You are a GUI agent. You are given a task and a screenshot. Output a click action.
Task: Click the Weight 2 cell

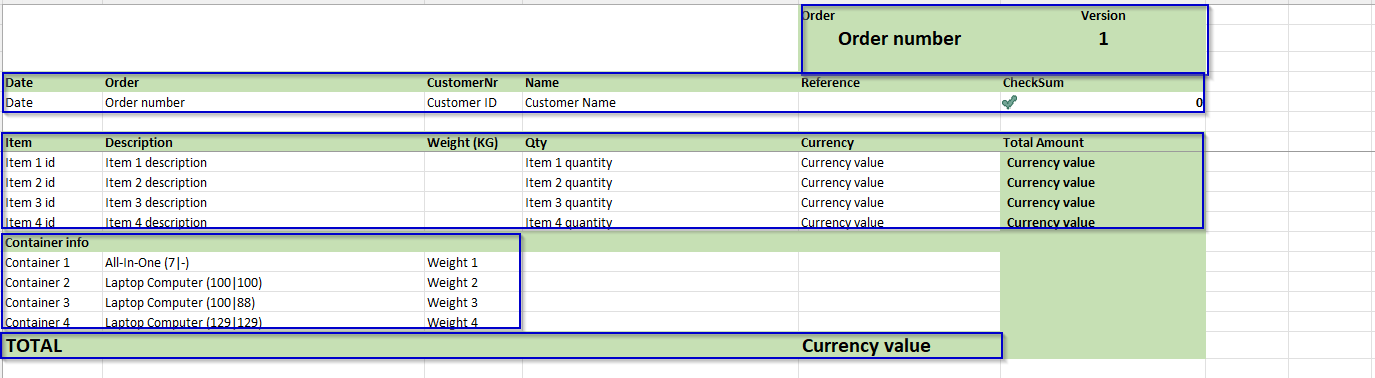(473, 282)
